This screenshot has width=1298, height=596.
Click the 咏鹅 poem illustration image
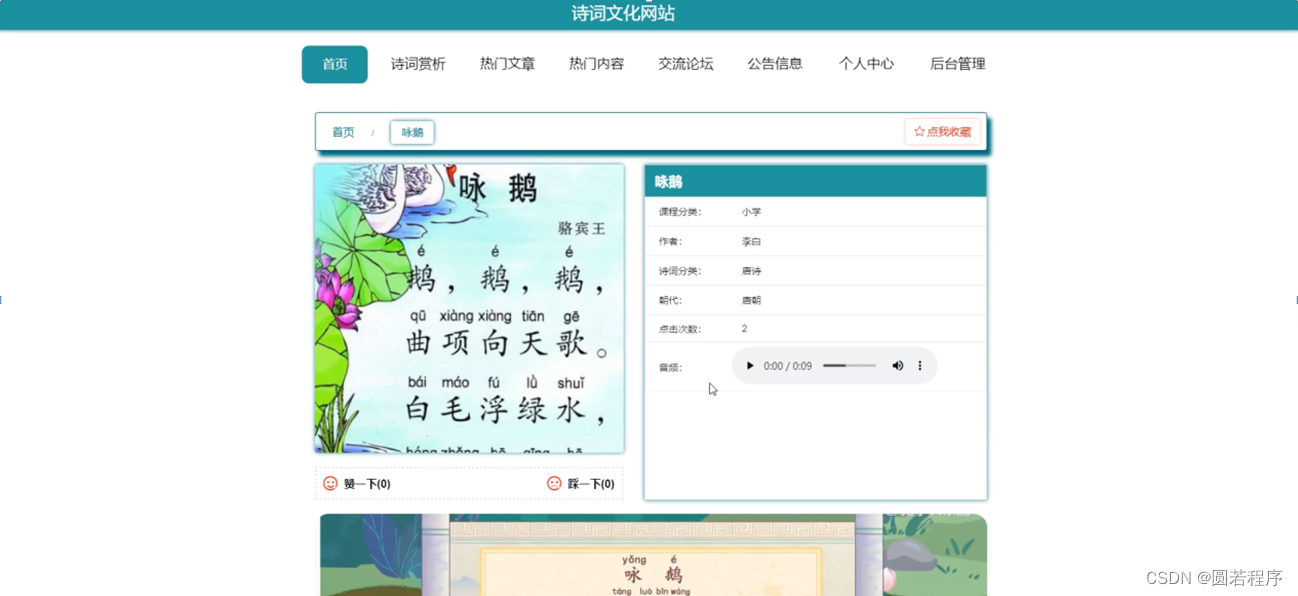point(469,308)
